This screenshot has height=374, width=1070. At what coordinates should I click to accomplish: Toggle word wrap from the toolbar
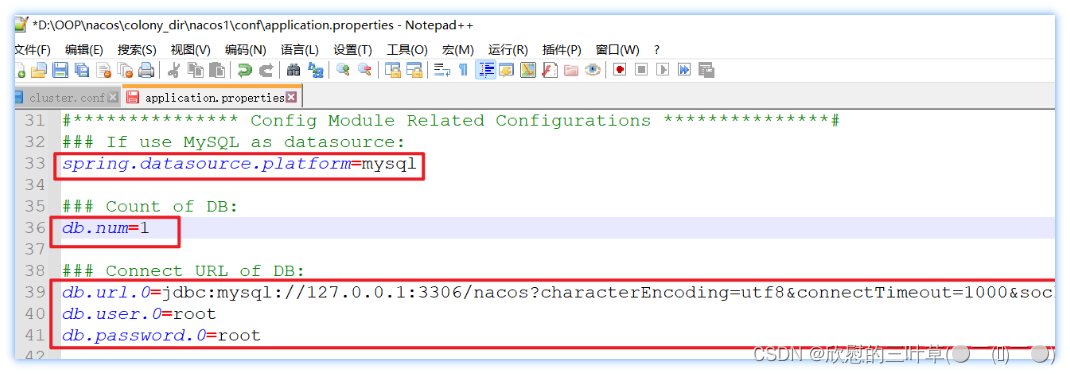click(x=442, y=70)
